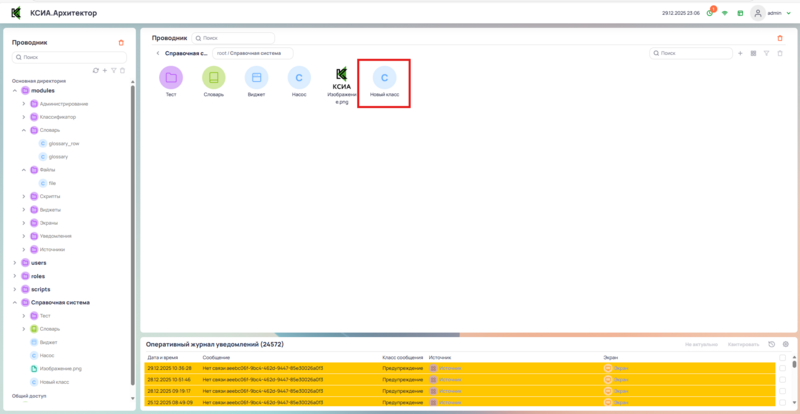Select the Виджет icon in explorer

[x=256, y=78]
